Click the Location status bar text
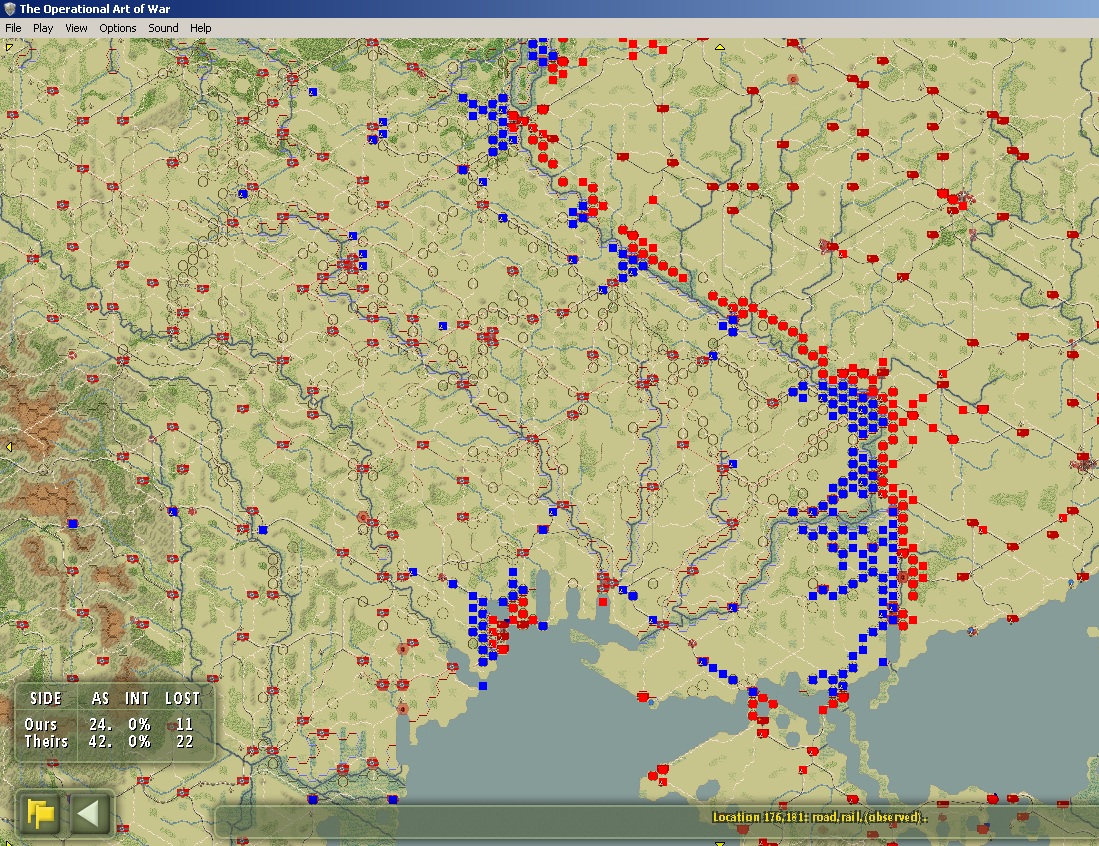 (x=820, y=817)
